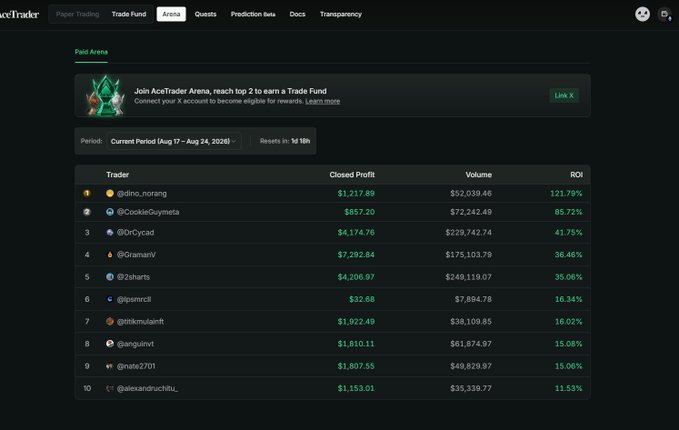Click @anguinvt's avatar icon
Image resolution: width=679 pixels, height=430 pixels.
[110, 343]
